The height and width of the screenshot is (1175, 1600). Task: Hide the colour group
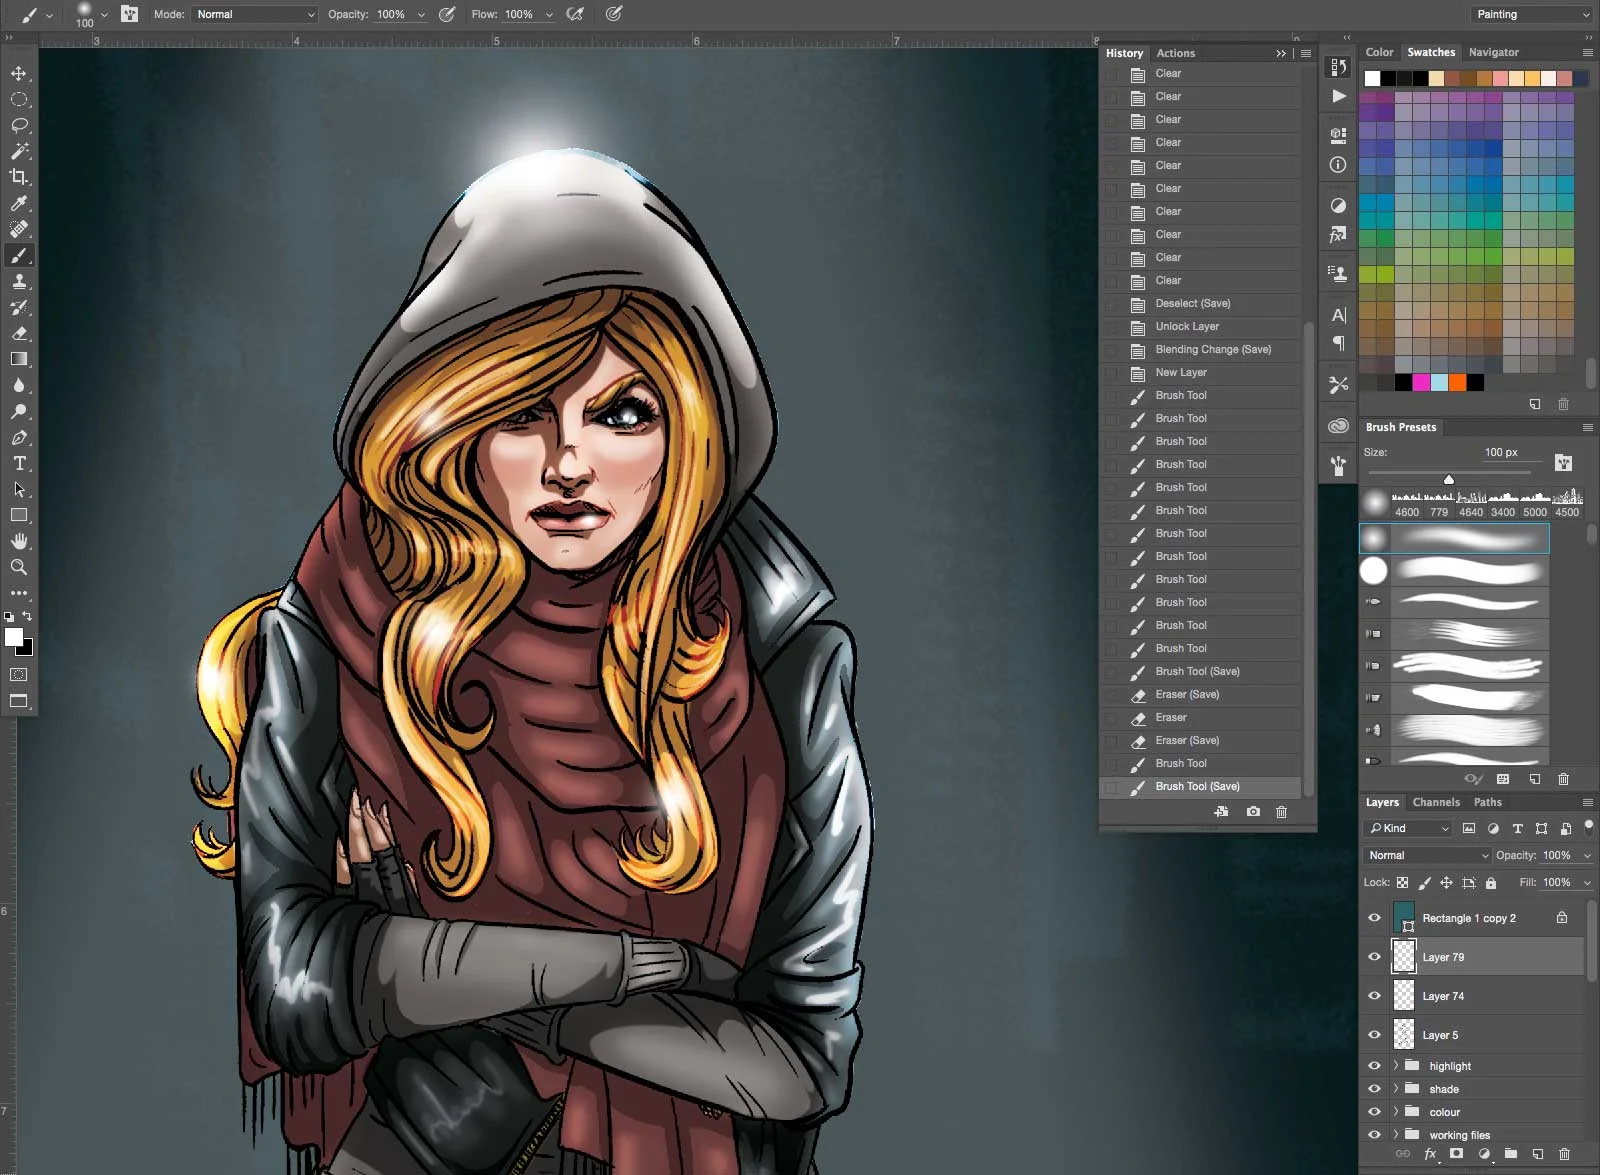(x=1374, y=1112)
